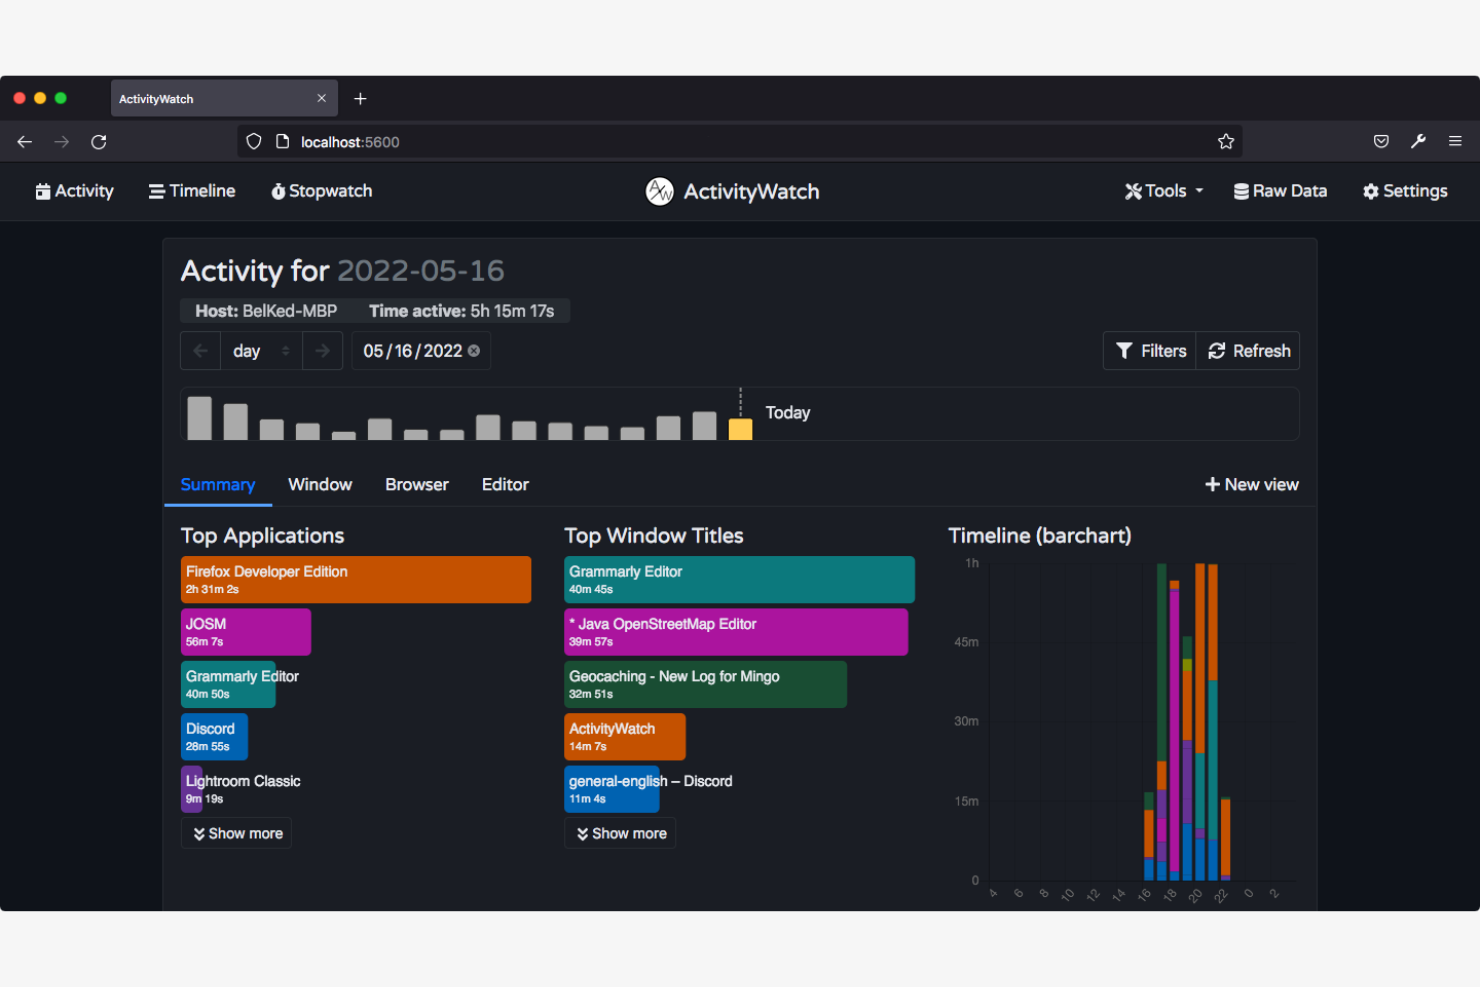Close the ActivityWatch browser tab
The height and width of the screenshot is (987, 1480).
(321, 98)
